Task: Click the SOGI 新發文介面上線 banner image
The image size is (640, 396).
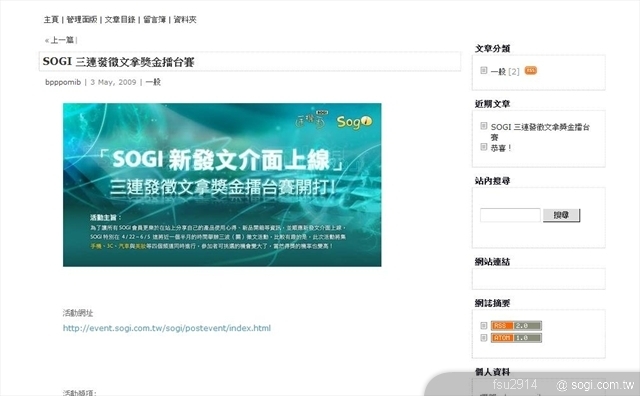Action: pyautogui.click(x=222, y=185)
